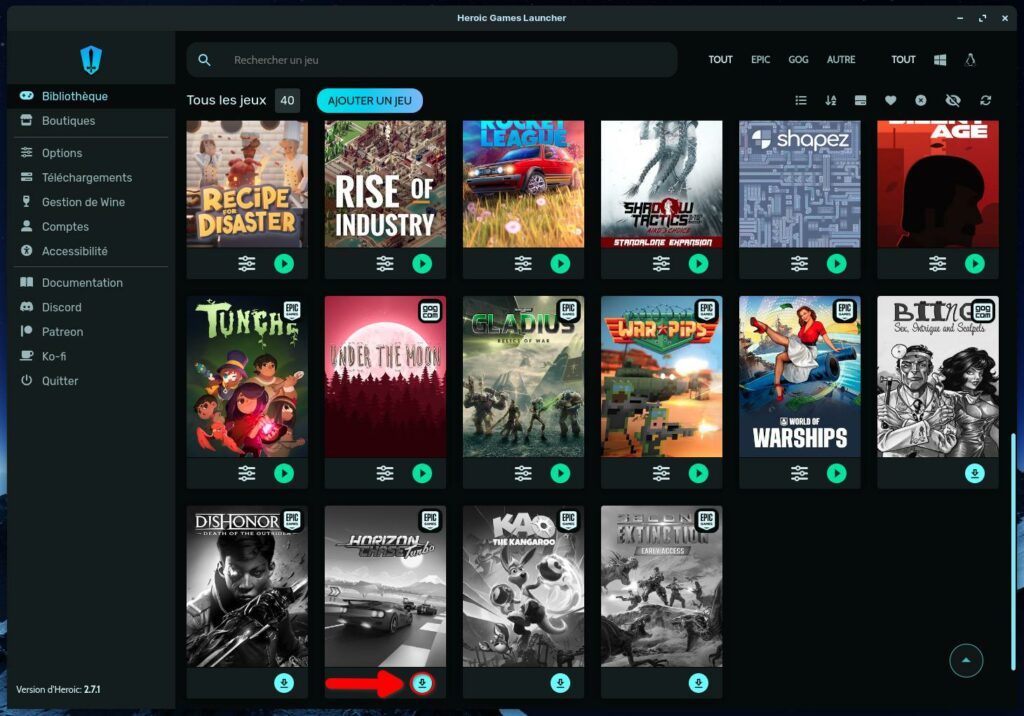Click the Rechercher un jeu search field
The image size is (1024, 716).
point(440,60)
